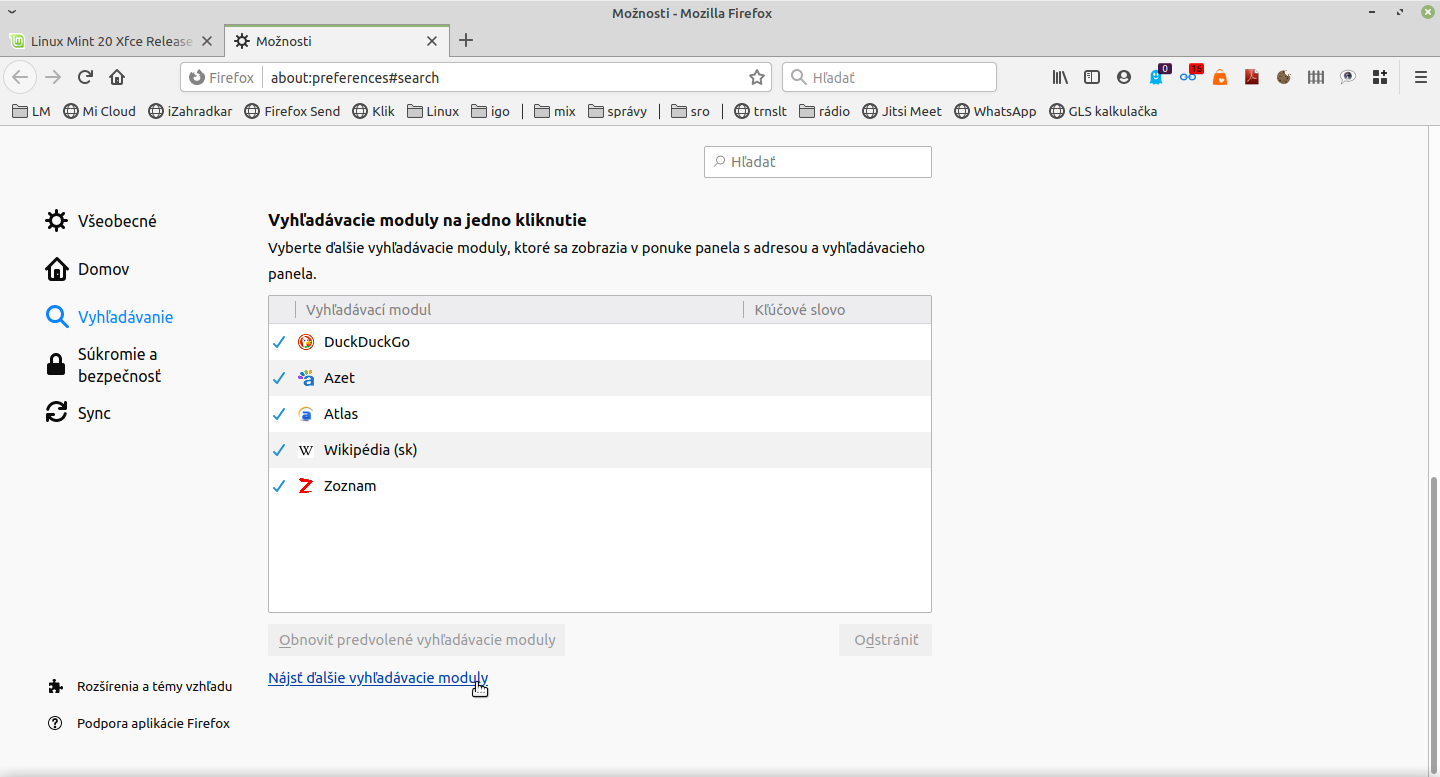Open the Súkromie a bezpečnosť settings section
1440x777 pixels.
(x=117, y=365)
